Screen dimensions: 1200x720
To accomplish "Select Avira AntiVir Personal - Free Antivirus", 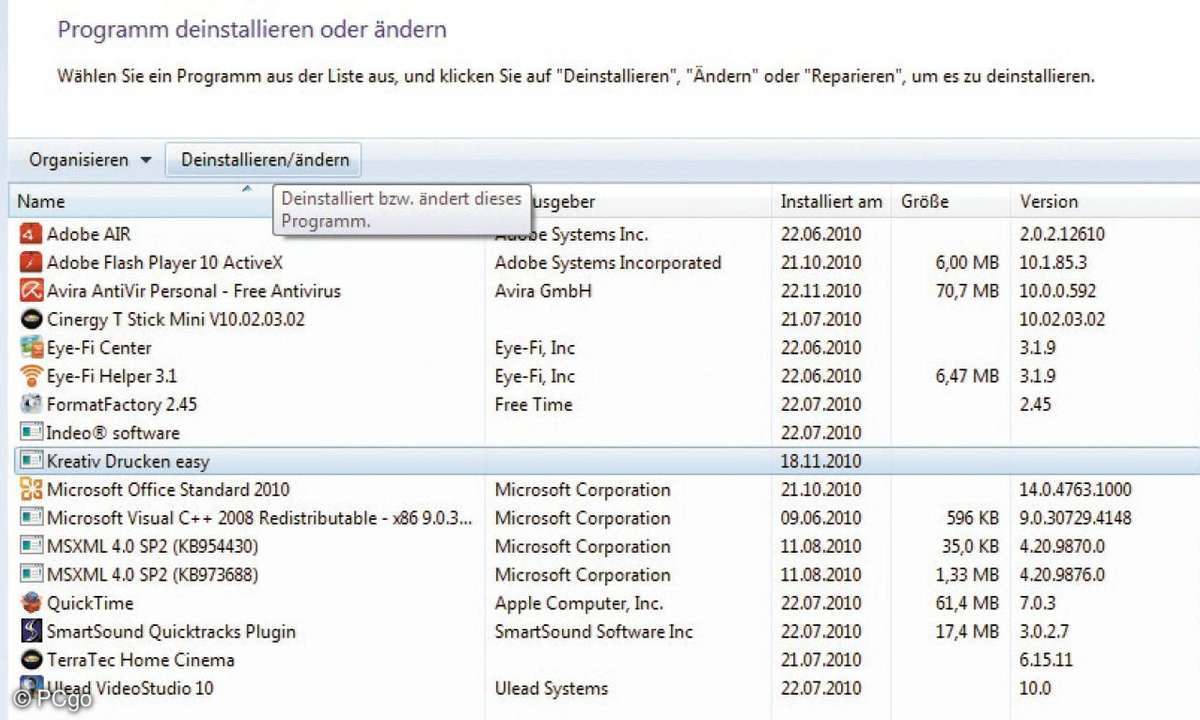I will coord(194,291).
